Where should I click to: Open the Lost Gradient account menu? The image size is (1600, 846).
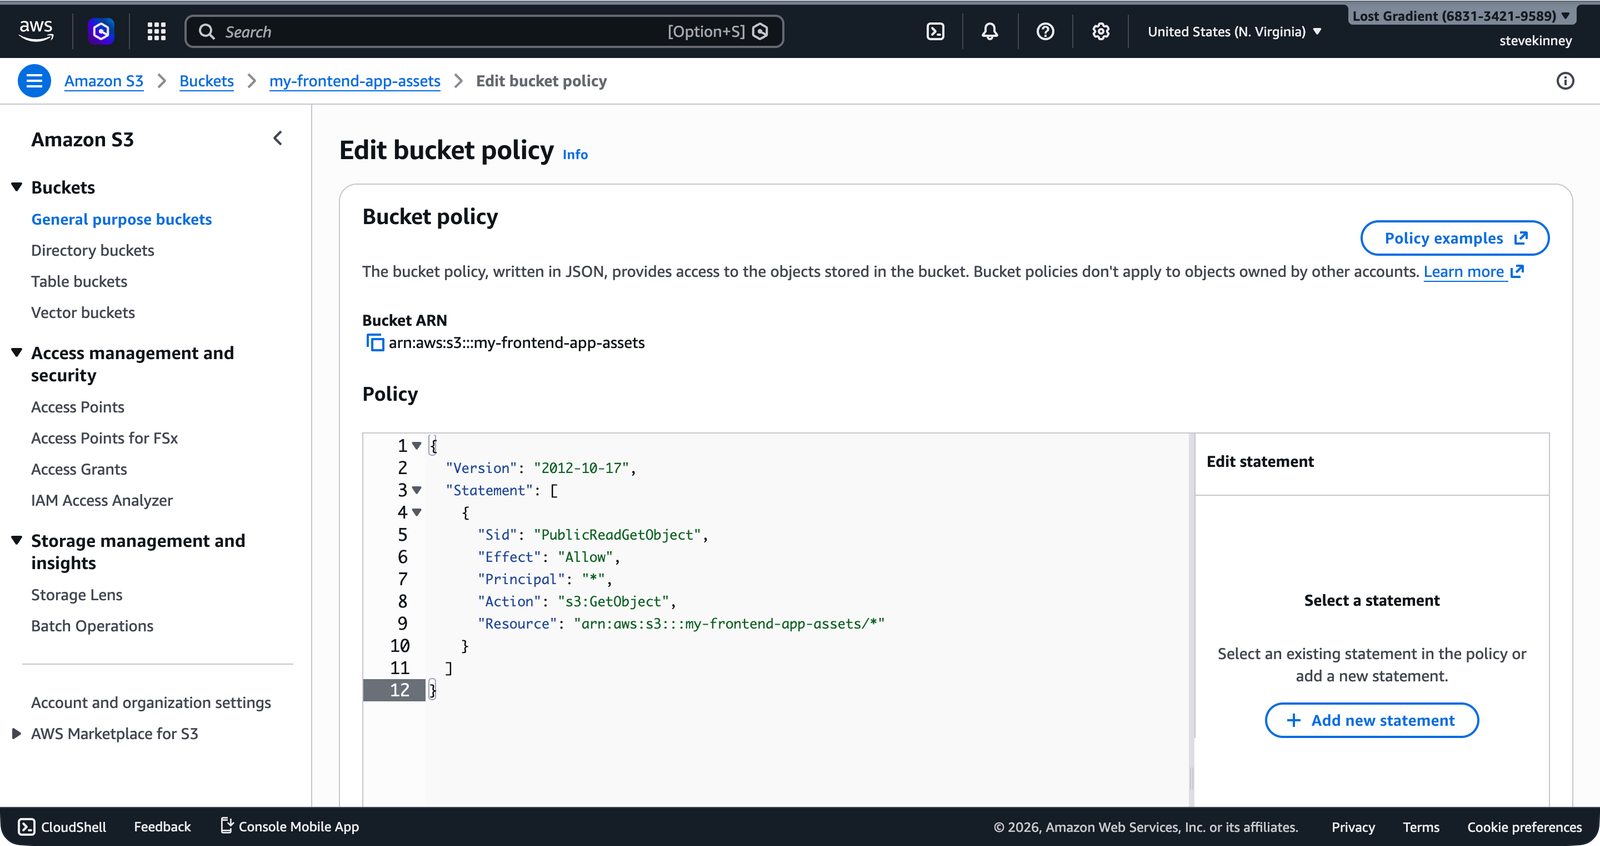click(x=1460, y=16)
